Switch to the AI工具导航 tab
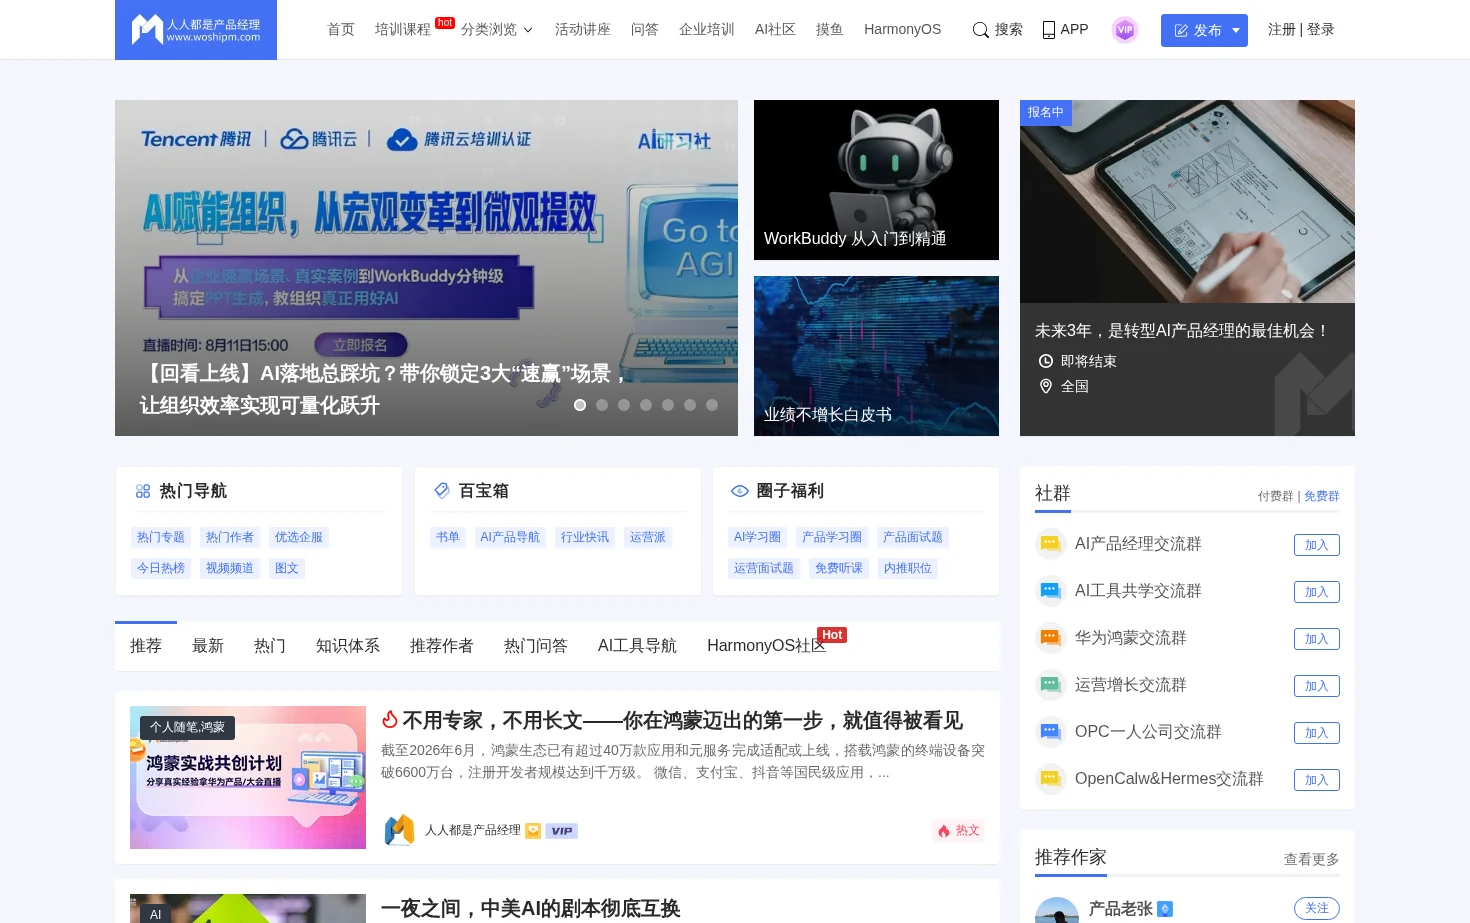Image resolution: width=1470 pixels, height=923 pixels. click(637, 646)
